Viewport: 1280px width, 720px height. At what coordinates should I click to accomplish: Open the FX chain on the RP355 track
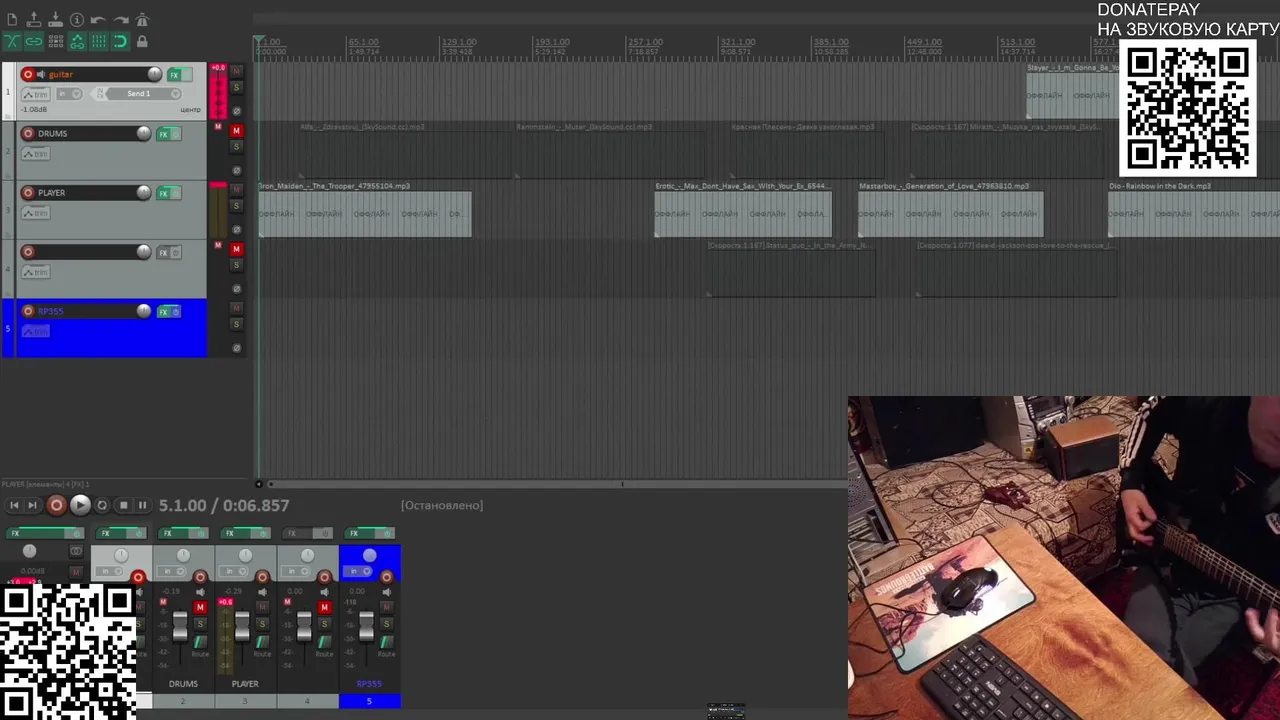pos(163,311)
